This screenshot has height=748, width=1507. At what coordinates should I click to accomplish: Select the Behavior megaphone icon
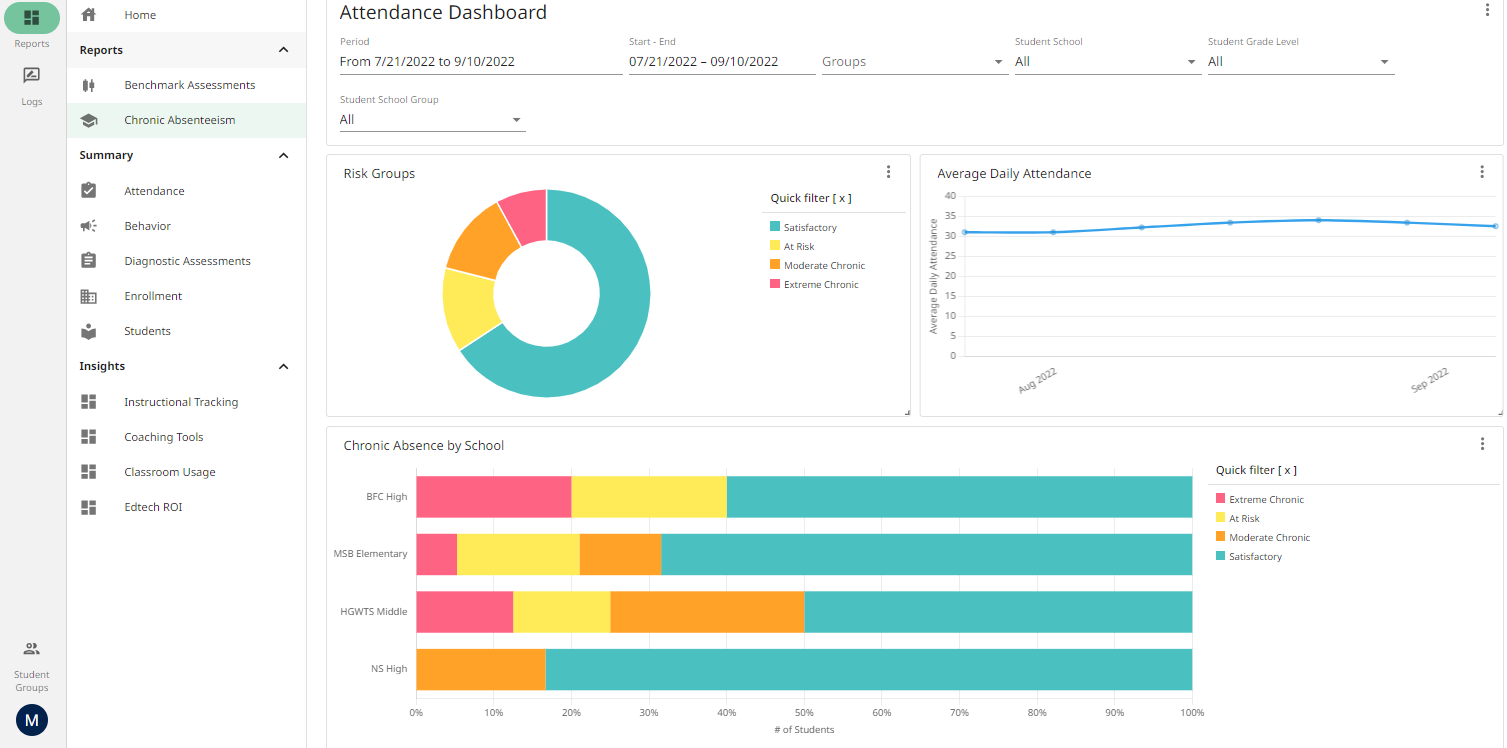pyautogui.click(x=89, y=225)
